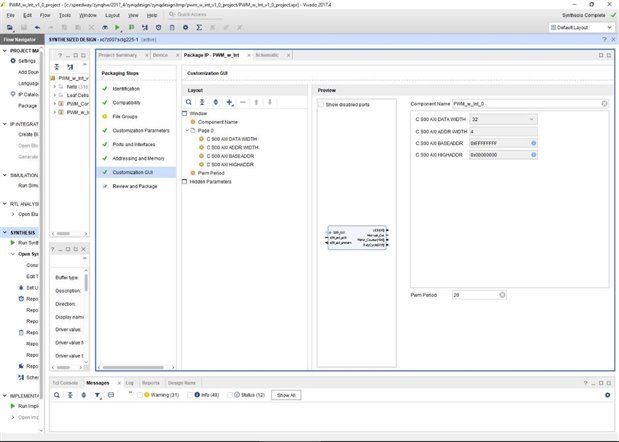
Task: Toggle the Info (49) messages checkbox
Action: 190,395
